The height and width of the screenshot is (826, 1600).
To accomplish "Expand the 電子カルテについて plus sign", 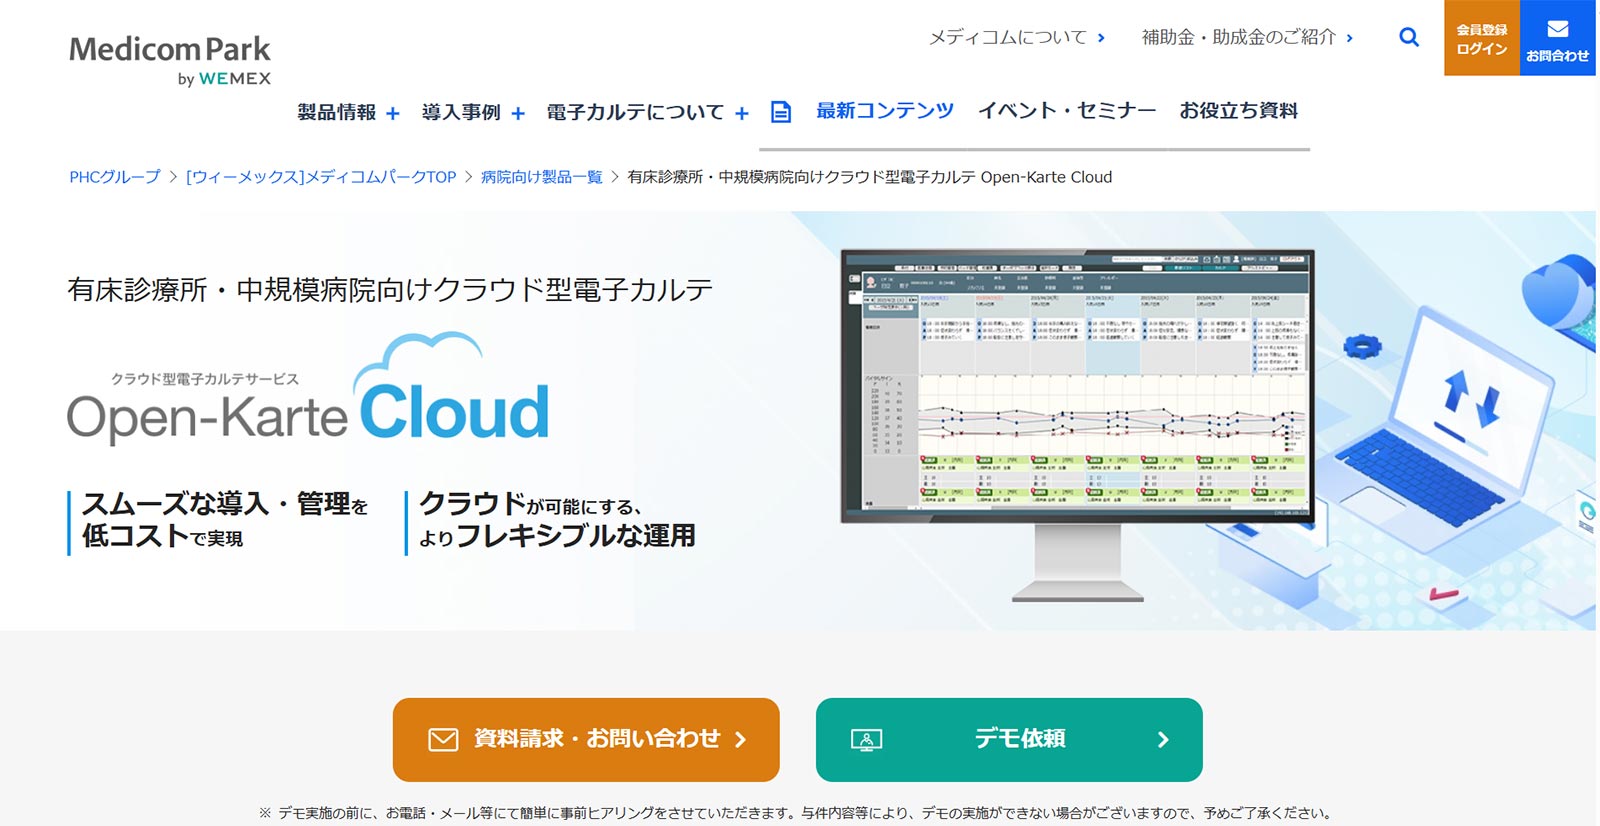I will 742,114.
